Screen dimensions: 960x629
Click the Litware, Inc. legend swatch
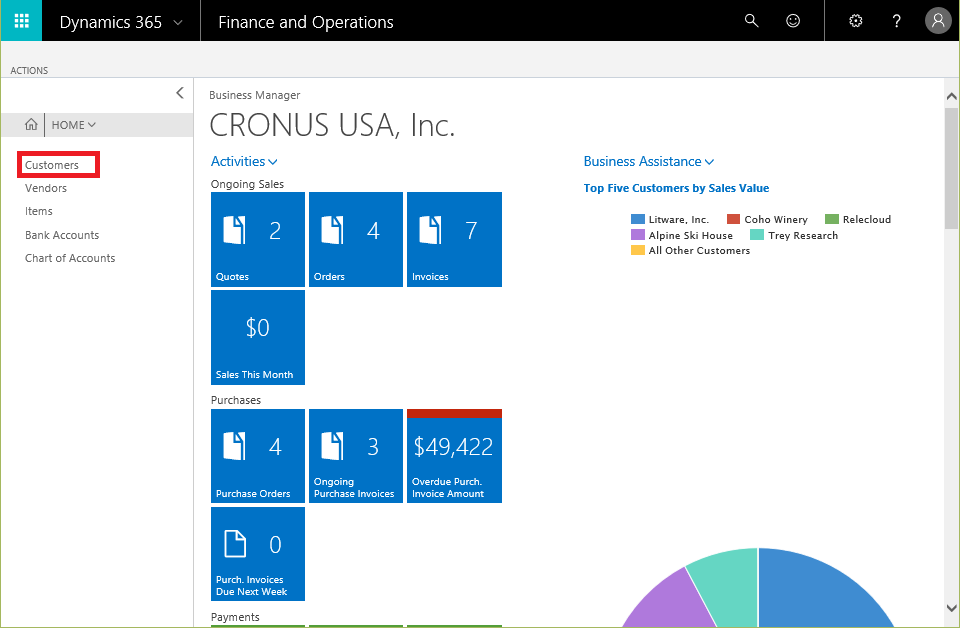pos(637,219)
